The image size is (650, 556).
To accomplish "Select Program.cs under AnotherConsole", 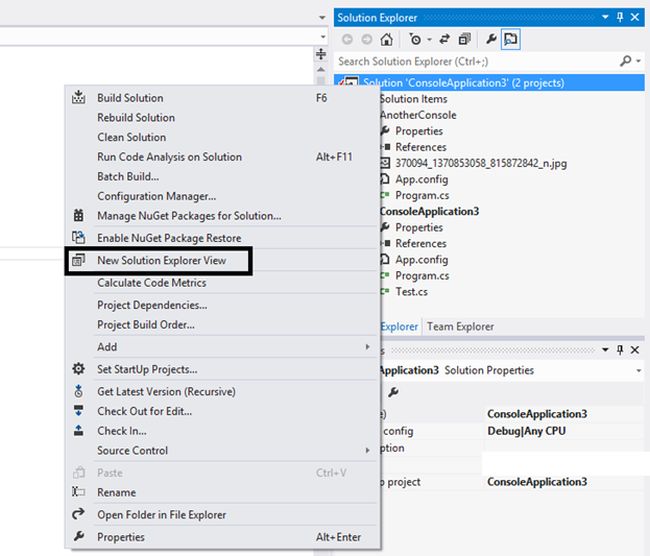I will 422,195.
